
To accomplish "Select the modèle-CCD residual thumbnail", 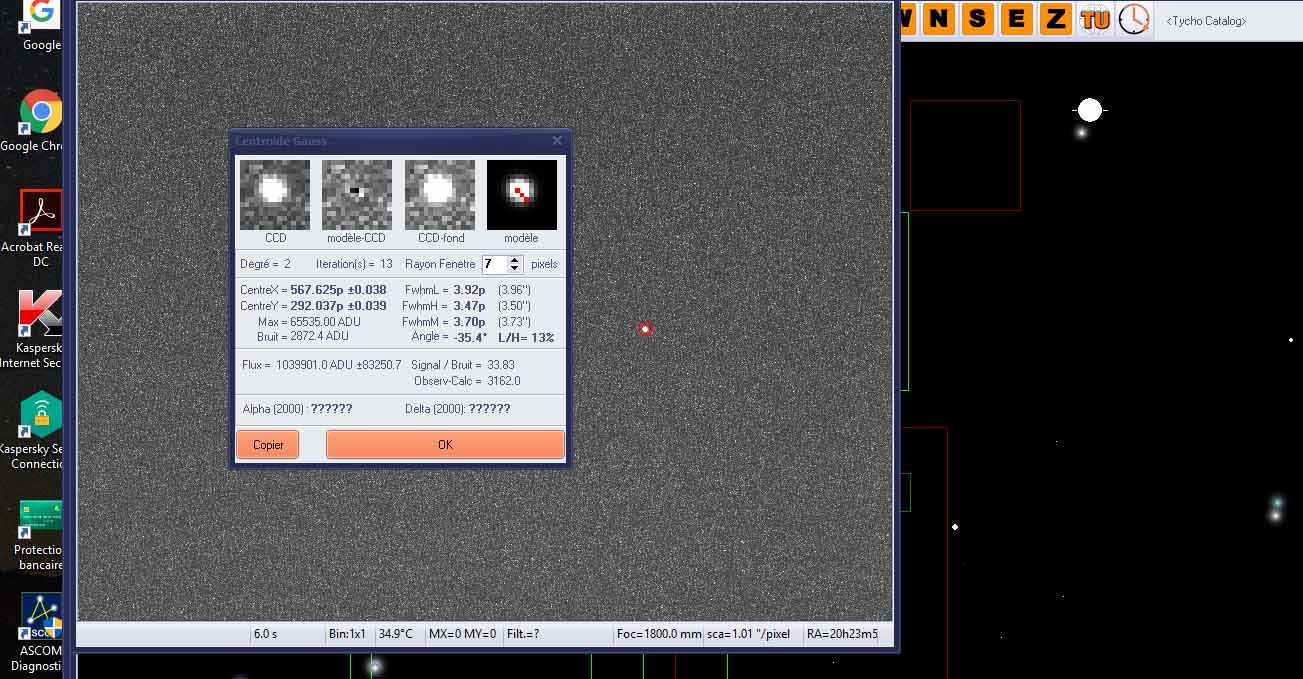I will (357, 195).
